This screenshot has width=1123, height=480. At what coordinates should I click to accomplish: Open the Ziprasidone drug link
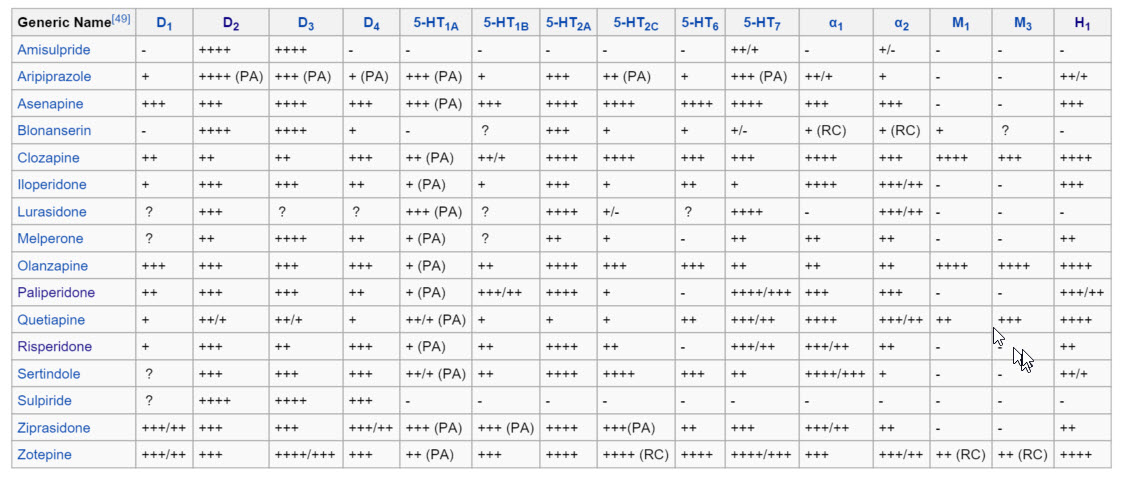(x=54, y=428)
